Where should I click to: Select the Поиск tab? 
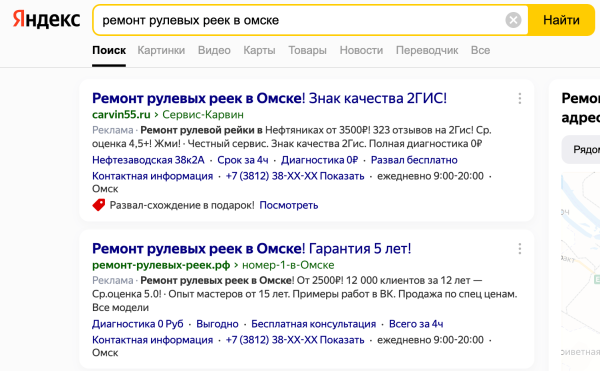tap(109, 50)
